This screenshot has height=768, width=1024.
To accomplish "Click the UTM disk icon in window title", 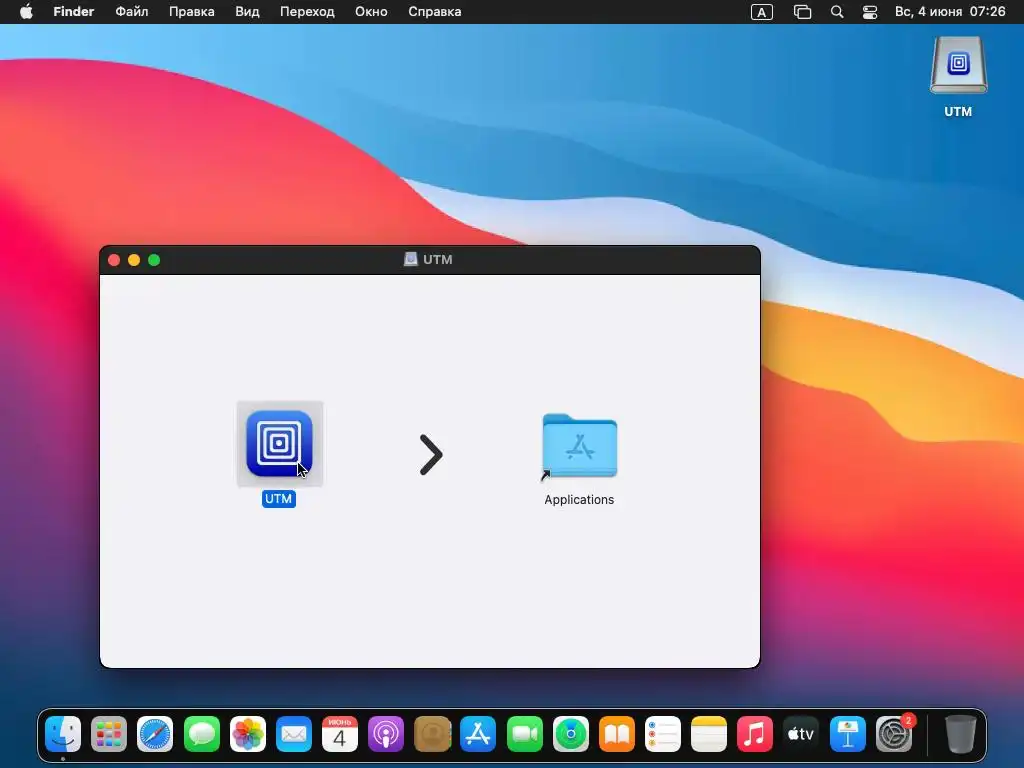I will click(410, 259).
